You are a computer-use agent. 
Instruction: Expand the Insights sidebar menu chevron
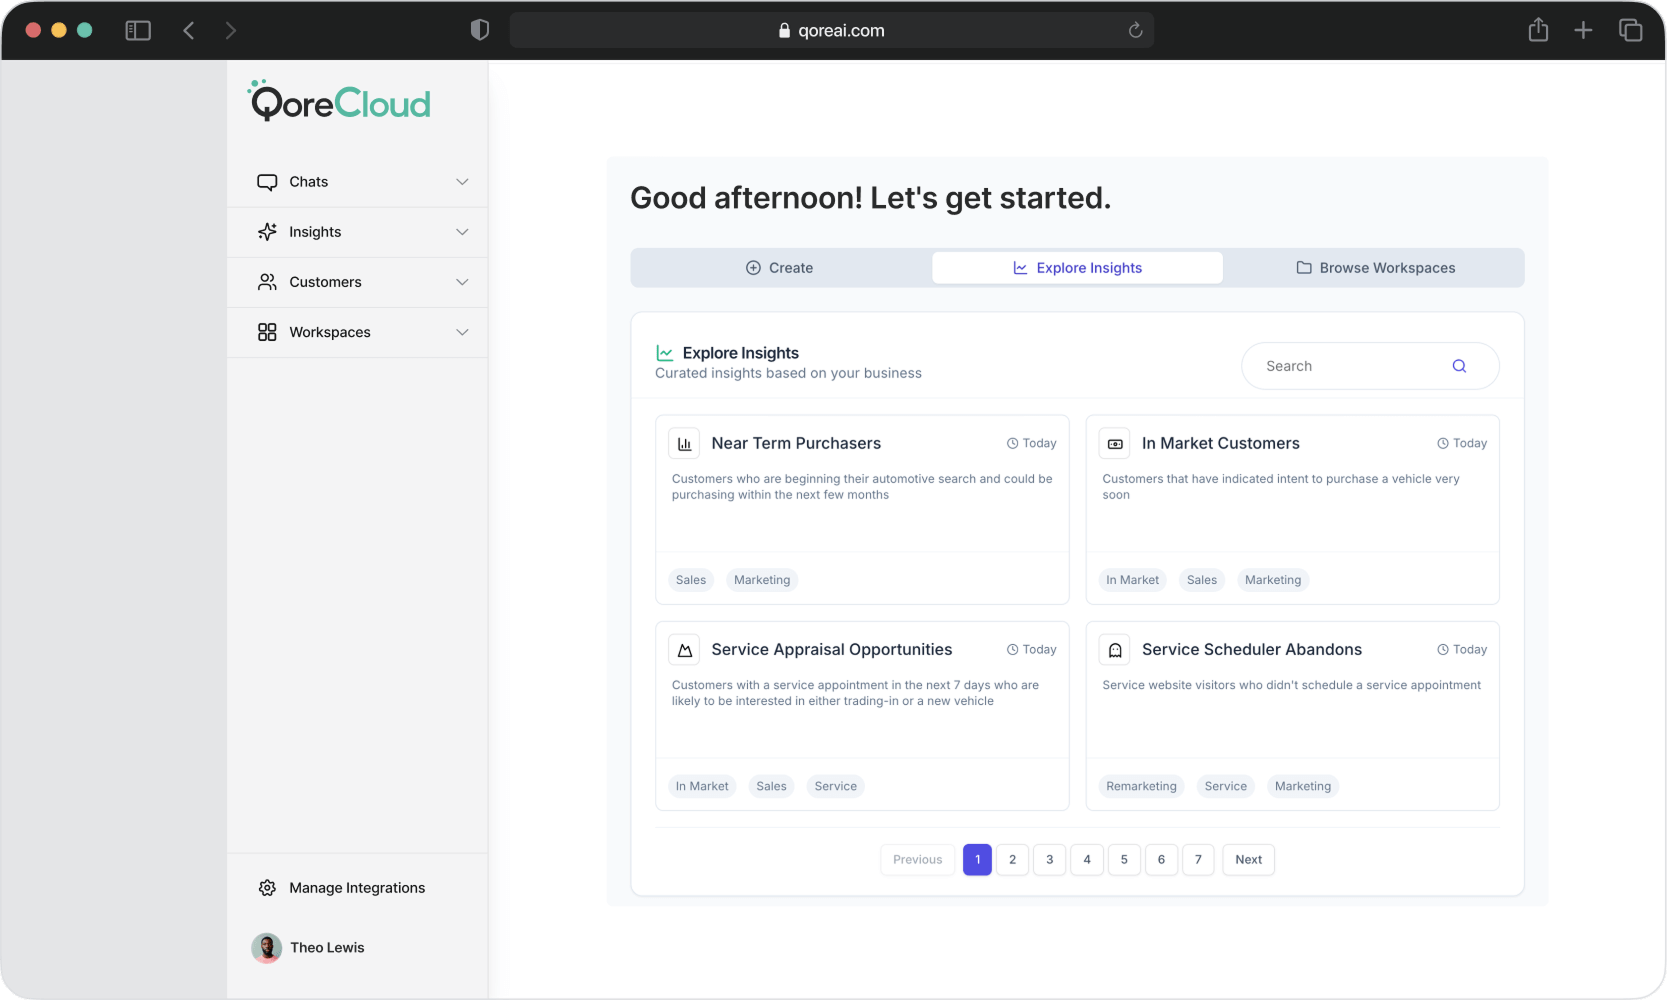coord(462,232)
